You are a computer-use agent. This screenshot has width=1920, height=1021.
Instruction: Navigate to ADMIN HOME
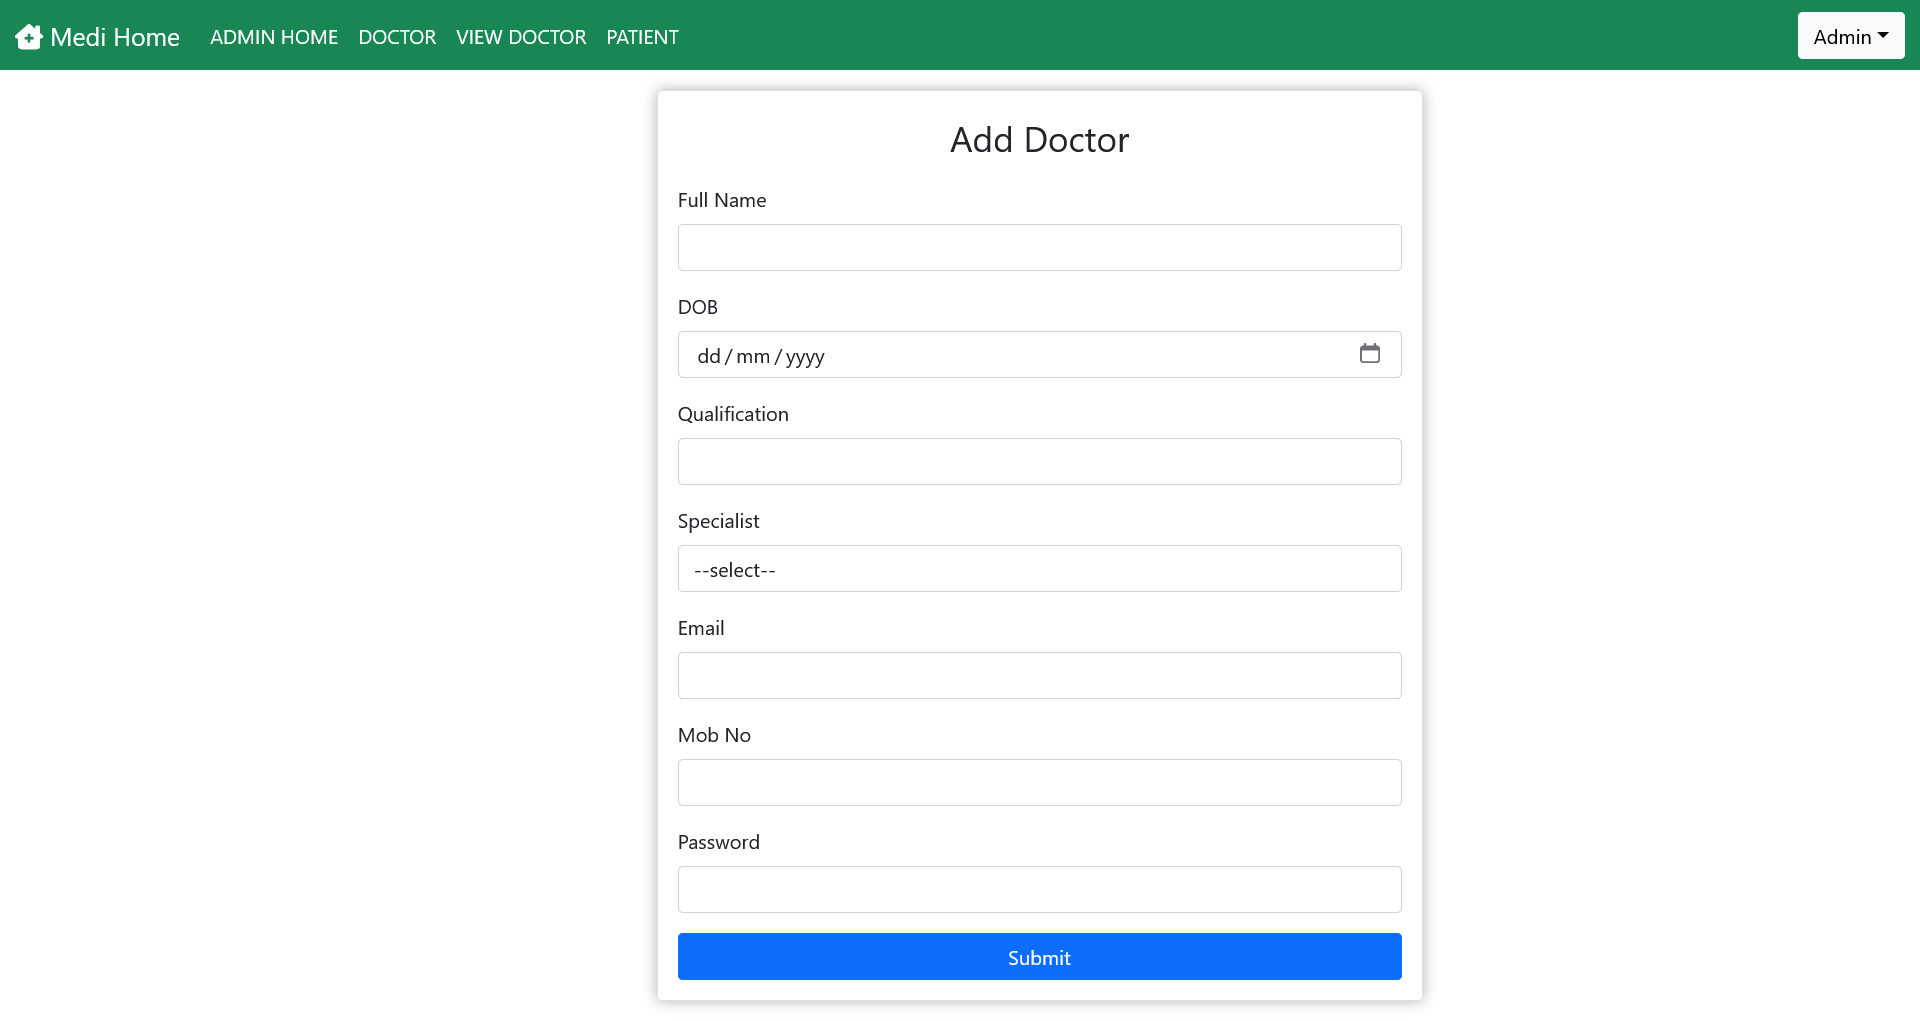[x=273, y=37]
